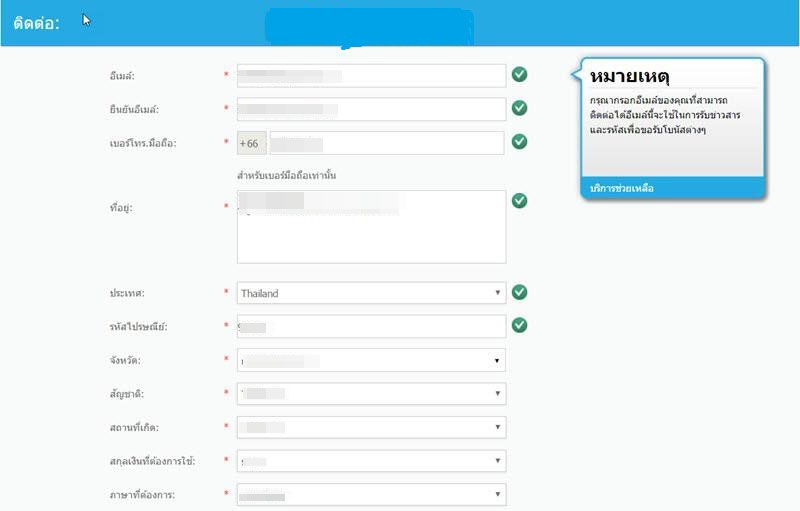Focus the ยืนยันอีเมล์ confirm email field
The image size is (800, 511).
370,109
